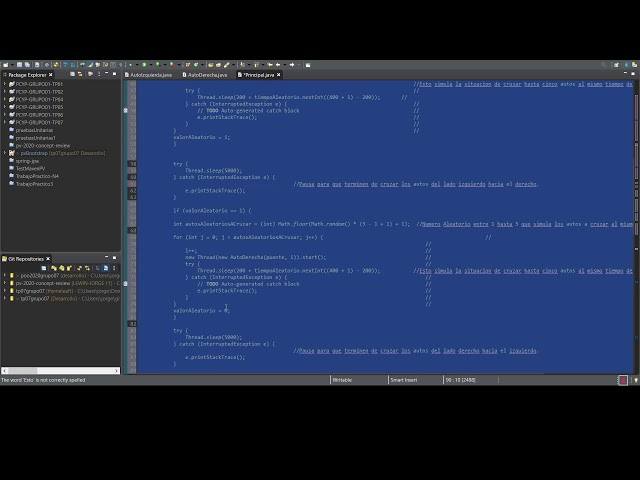Expand the PCYP-GRUPO01-TP07 project
Image resolution: width=640 pixels, height=480 pixels.
click(x=5, y=122)
